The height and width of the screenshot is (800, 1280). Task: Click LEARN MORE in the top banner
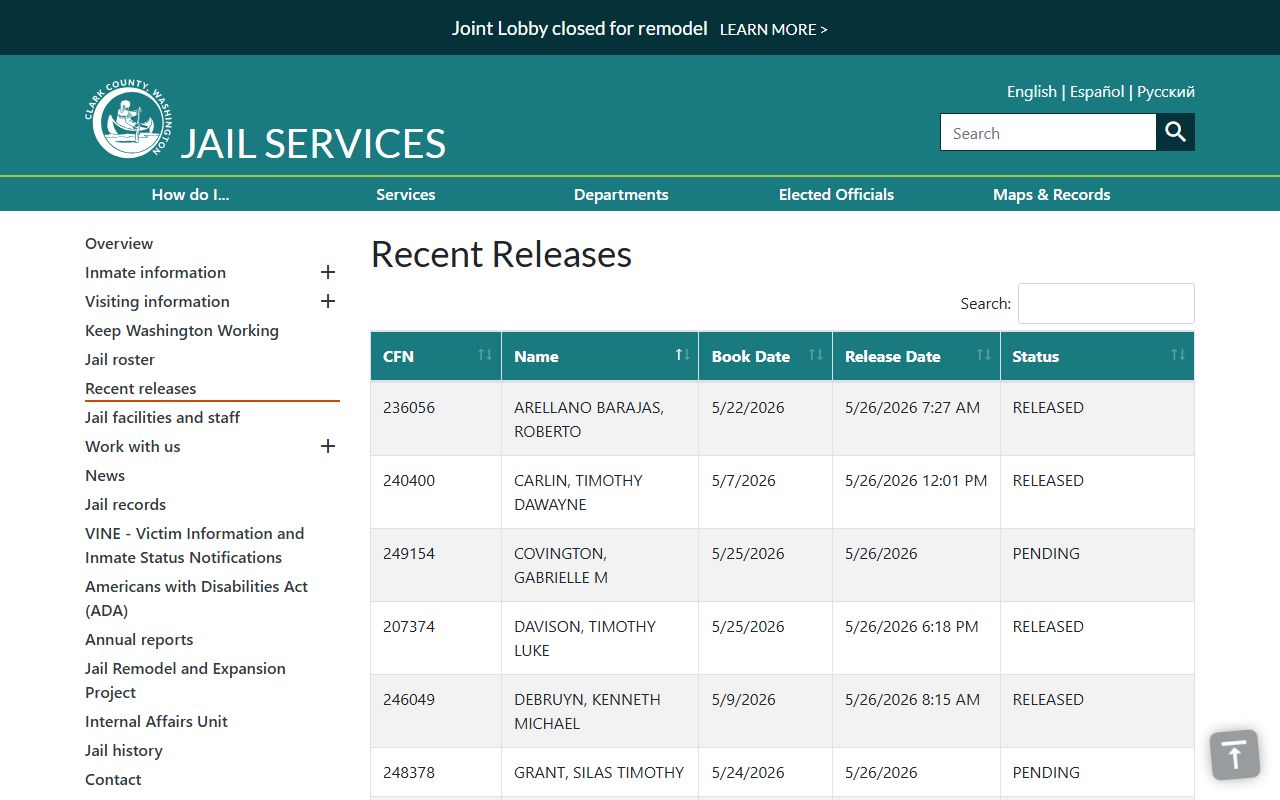pos(773,29)
